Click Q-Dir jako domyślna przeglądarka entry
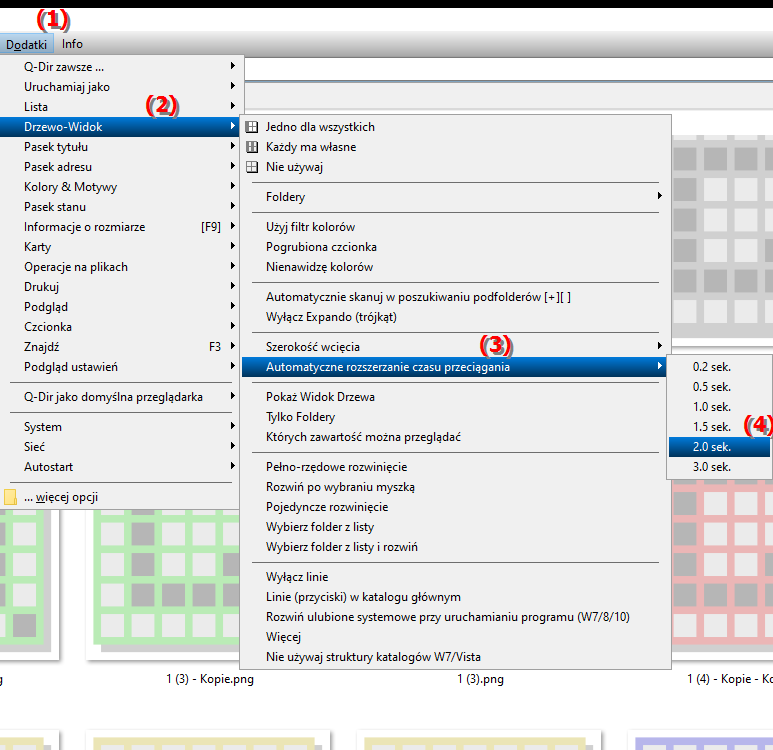 [x=113, y=397]
